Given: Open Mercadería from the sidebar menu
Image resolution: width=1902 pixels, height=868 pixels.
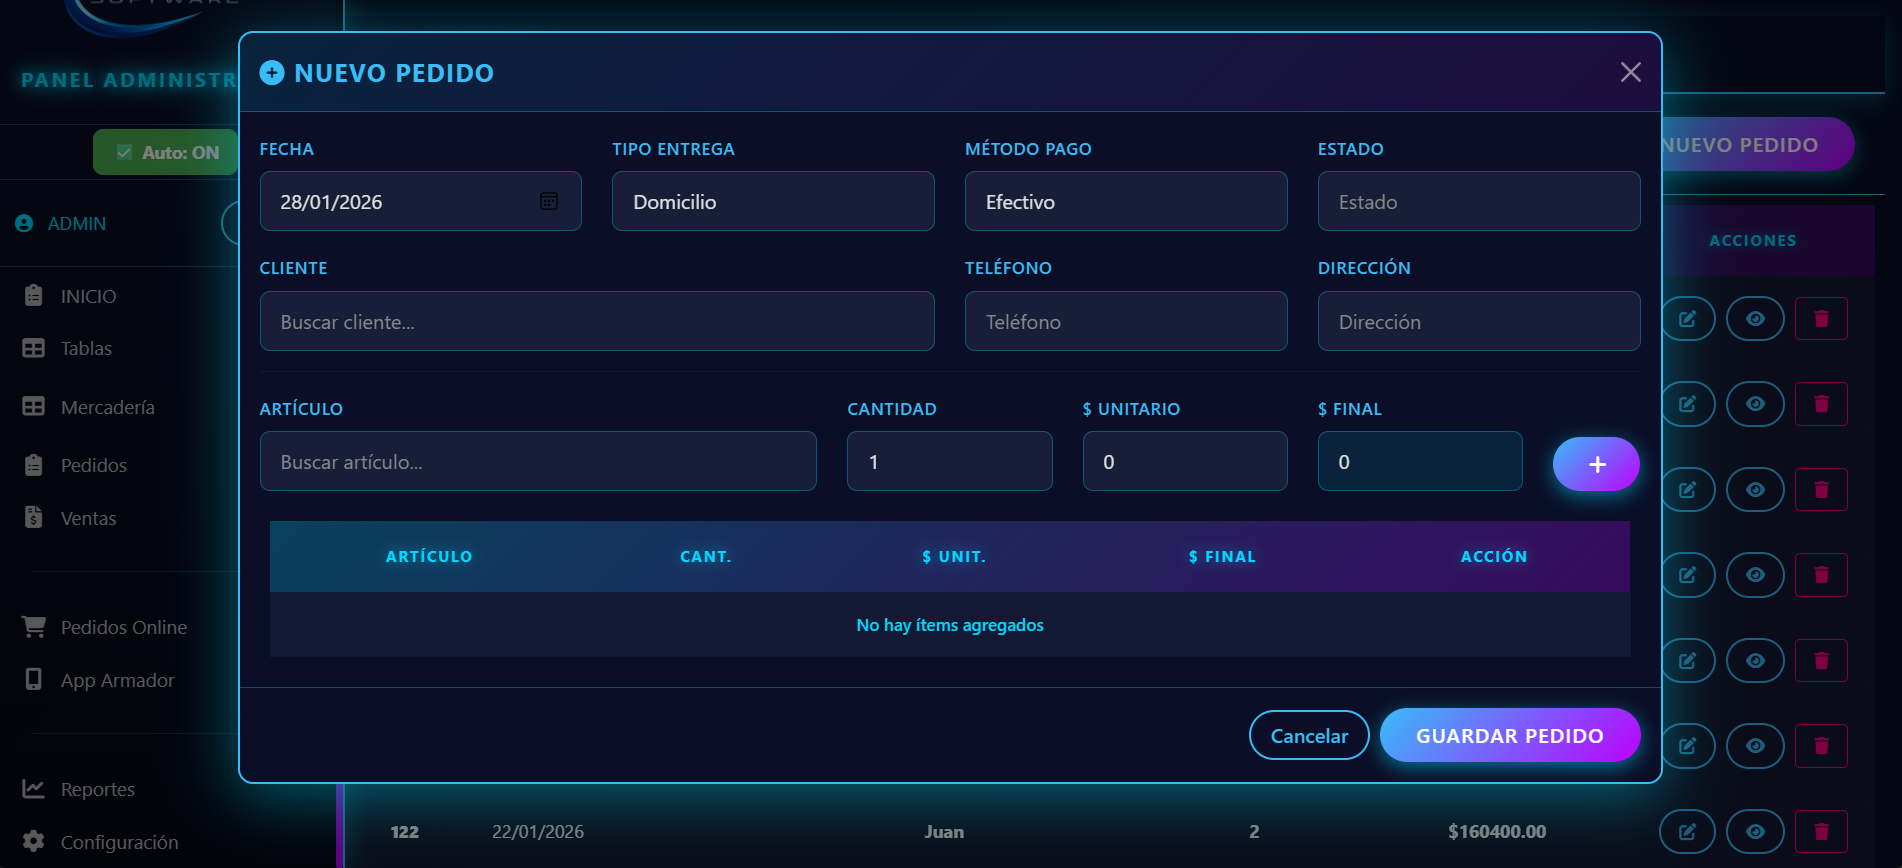Looking at the screenshot, I should tap(107, 407).
